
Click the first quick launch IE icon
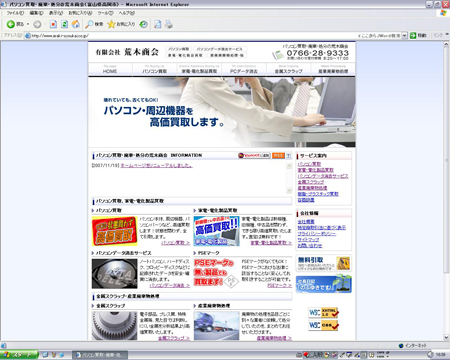pos(46,355)
